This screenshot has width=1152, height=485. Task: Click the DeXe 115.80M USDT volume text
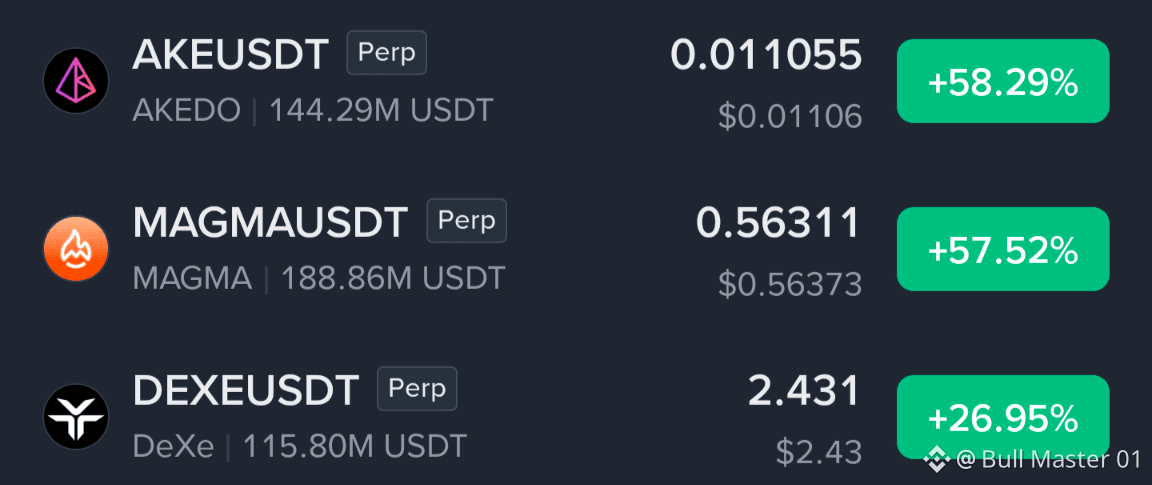300,446
